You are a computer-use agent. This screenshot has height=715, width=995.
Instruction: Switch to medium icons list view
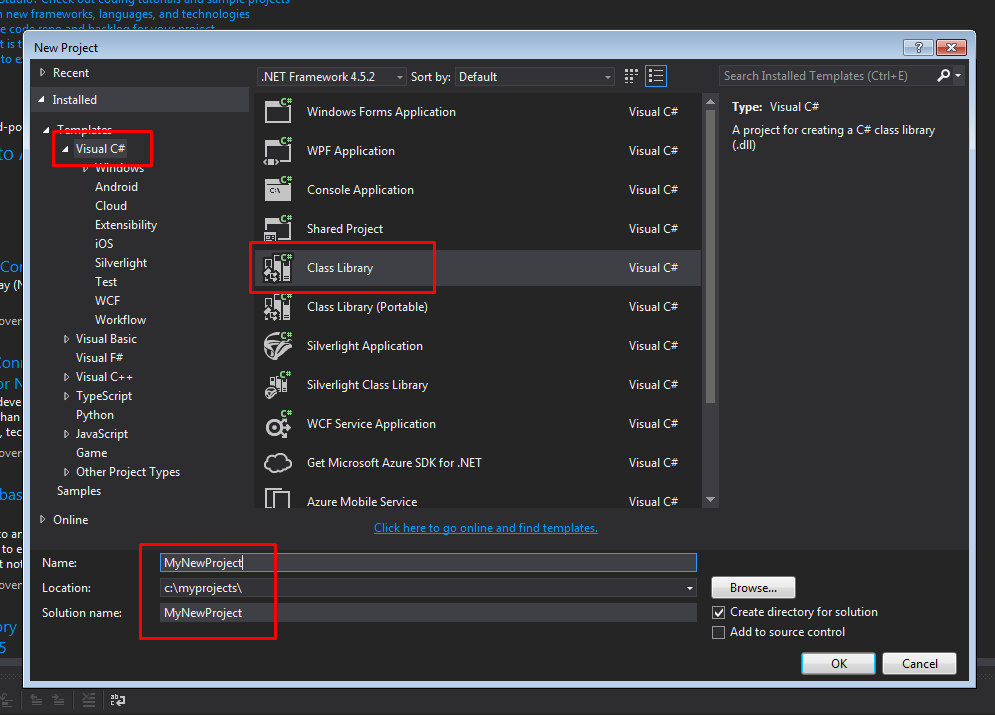[656, 76]
